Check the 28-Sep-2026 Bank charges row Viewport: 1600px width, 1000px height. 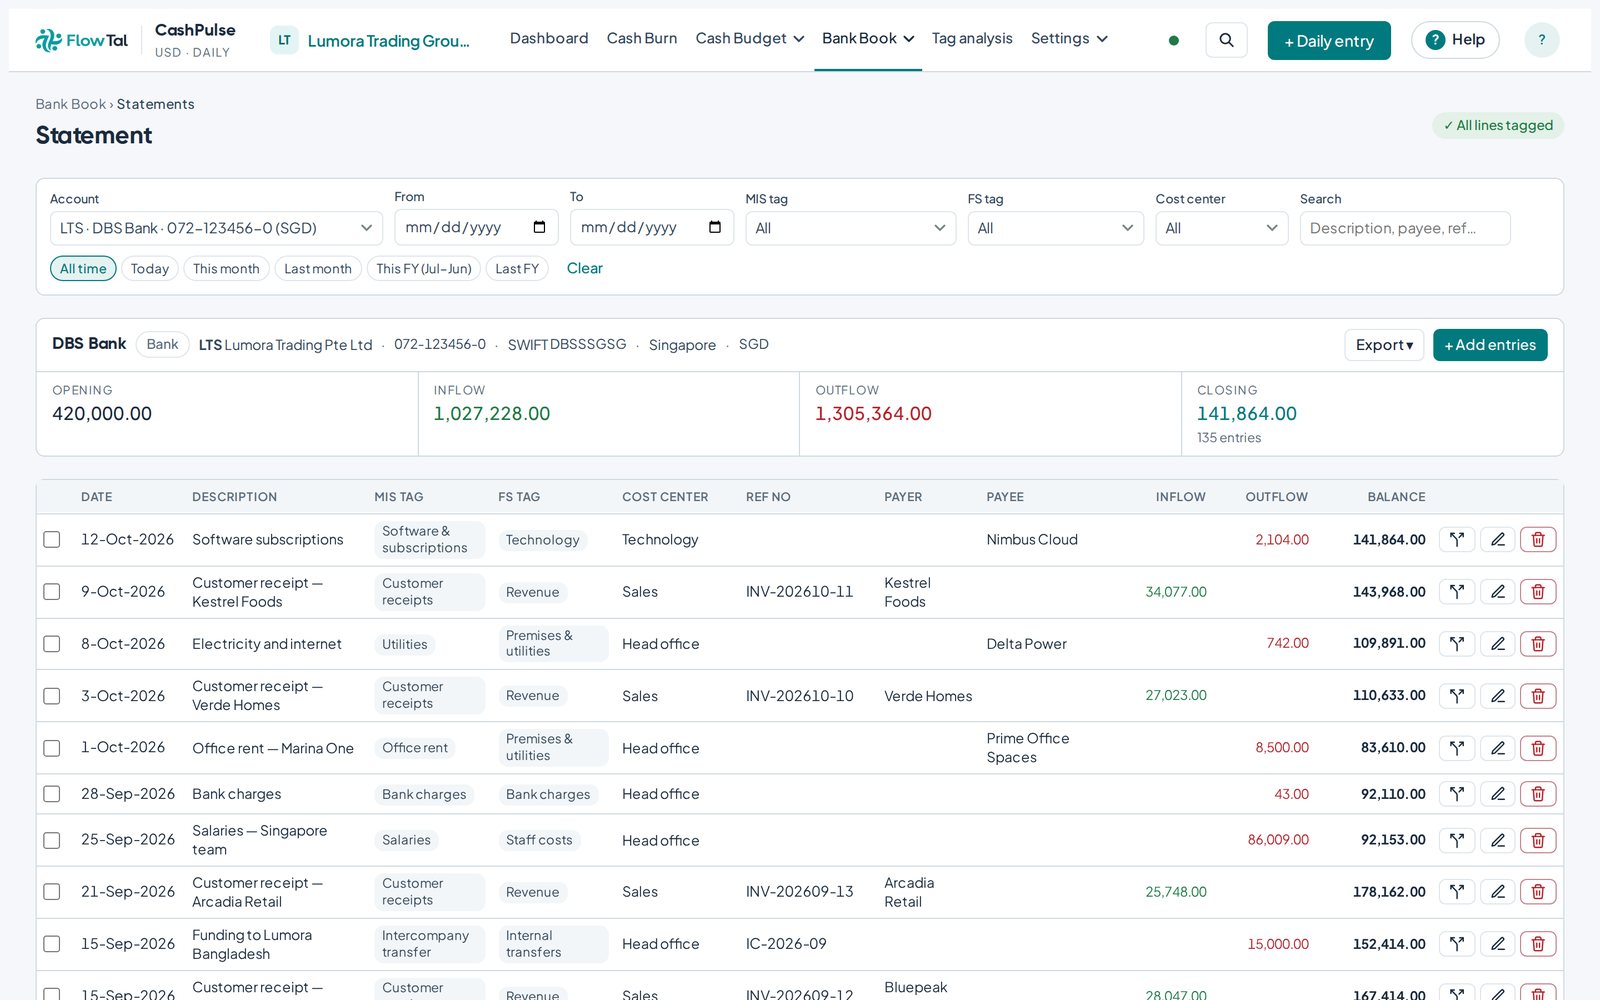pyautogui.click(x=52, y=794)
